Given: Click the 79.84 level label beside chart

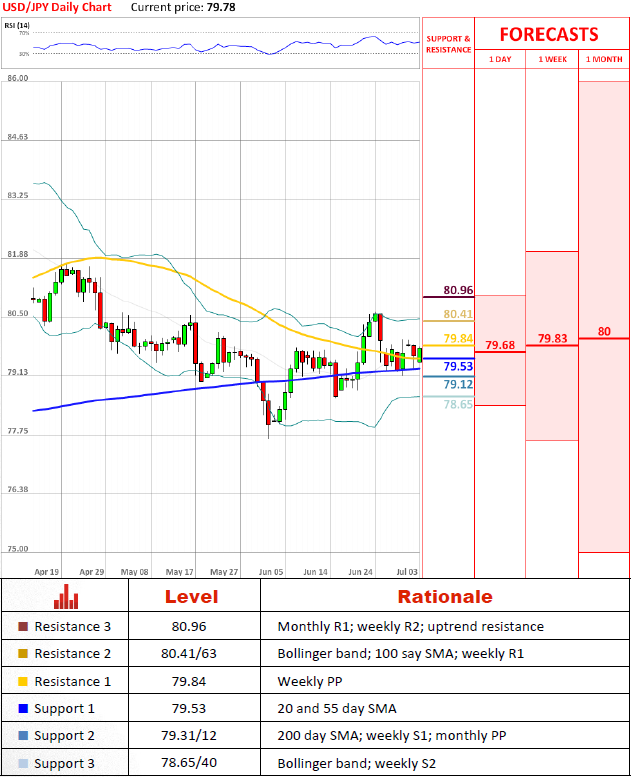Looking at the screenshot, I should click(x=458, y=338).
